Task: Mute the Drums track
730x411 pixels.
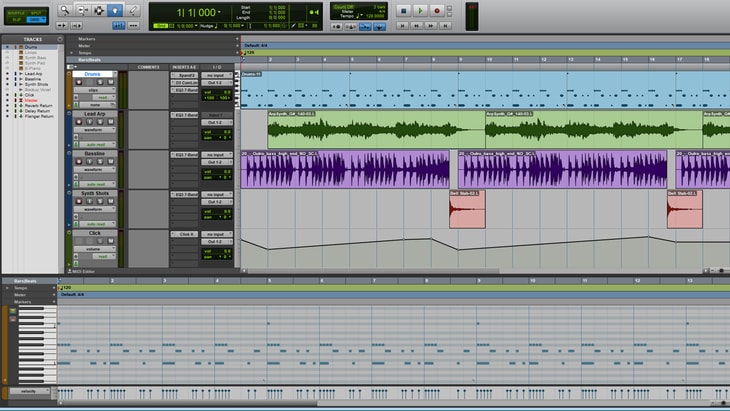Action: 111,82
